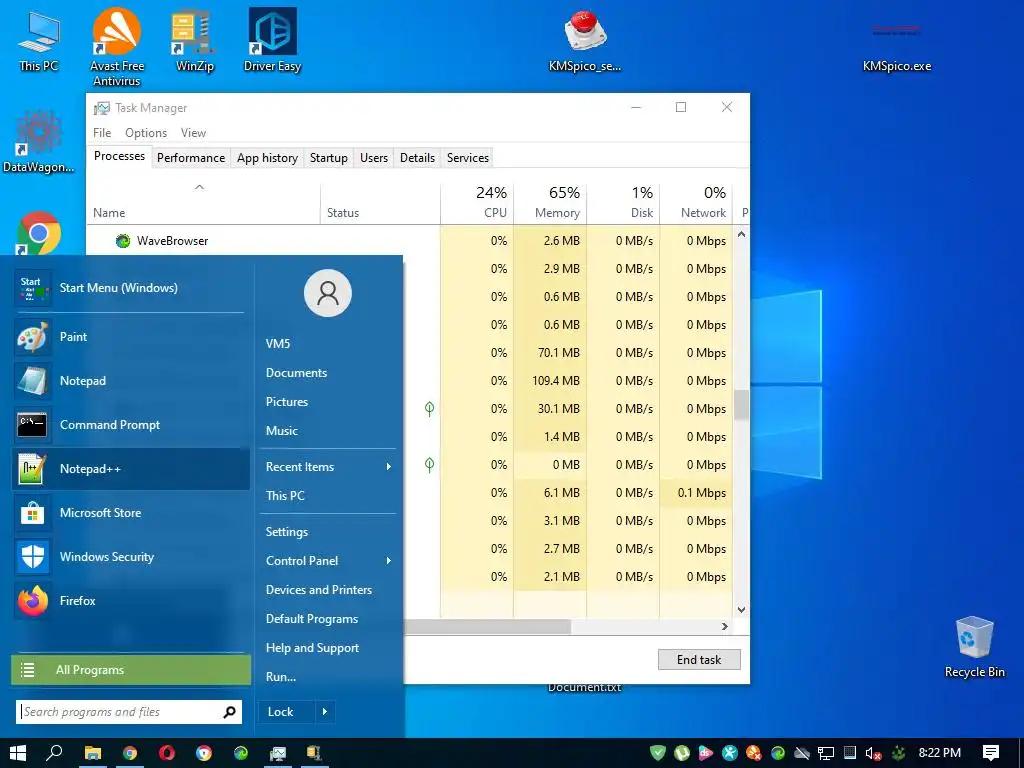
Task: Open WinZip desktop shortcut
Action: (194, 40)
